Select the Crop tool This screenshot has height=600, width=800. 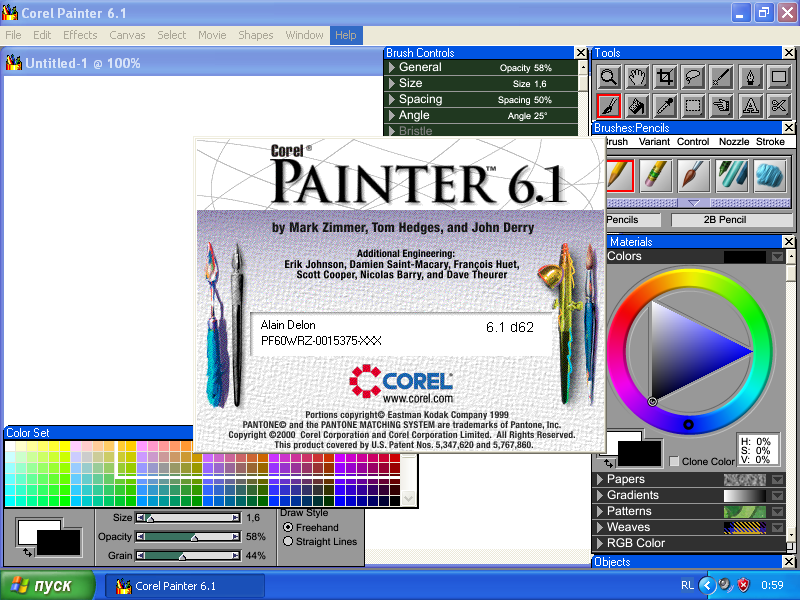pyautogui.click(x=665, y=78)
